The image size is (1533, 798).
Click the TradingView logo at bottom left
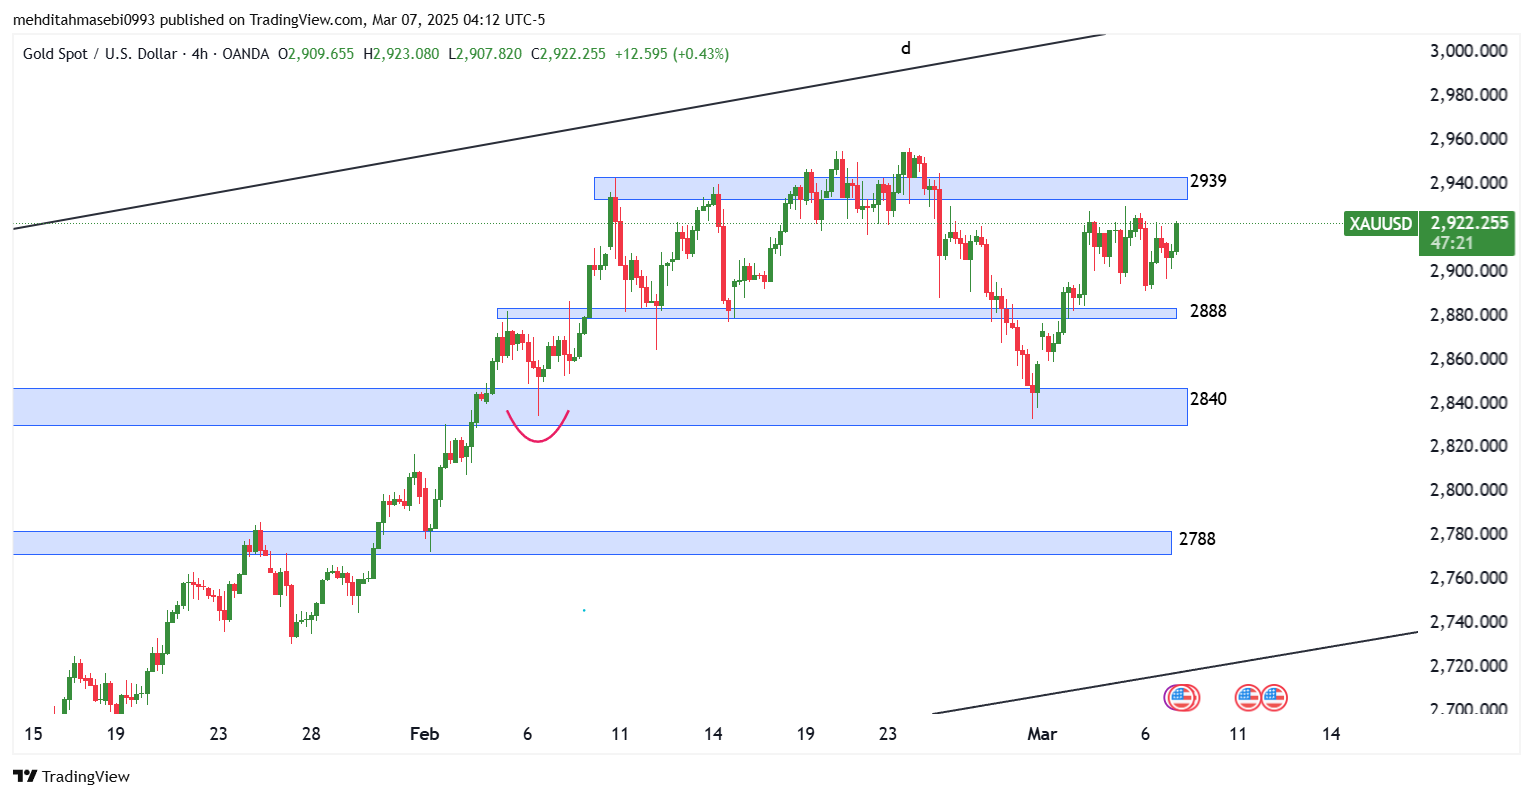(71, 776)
